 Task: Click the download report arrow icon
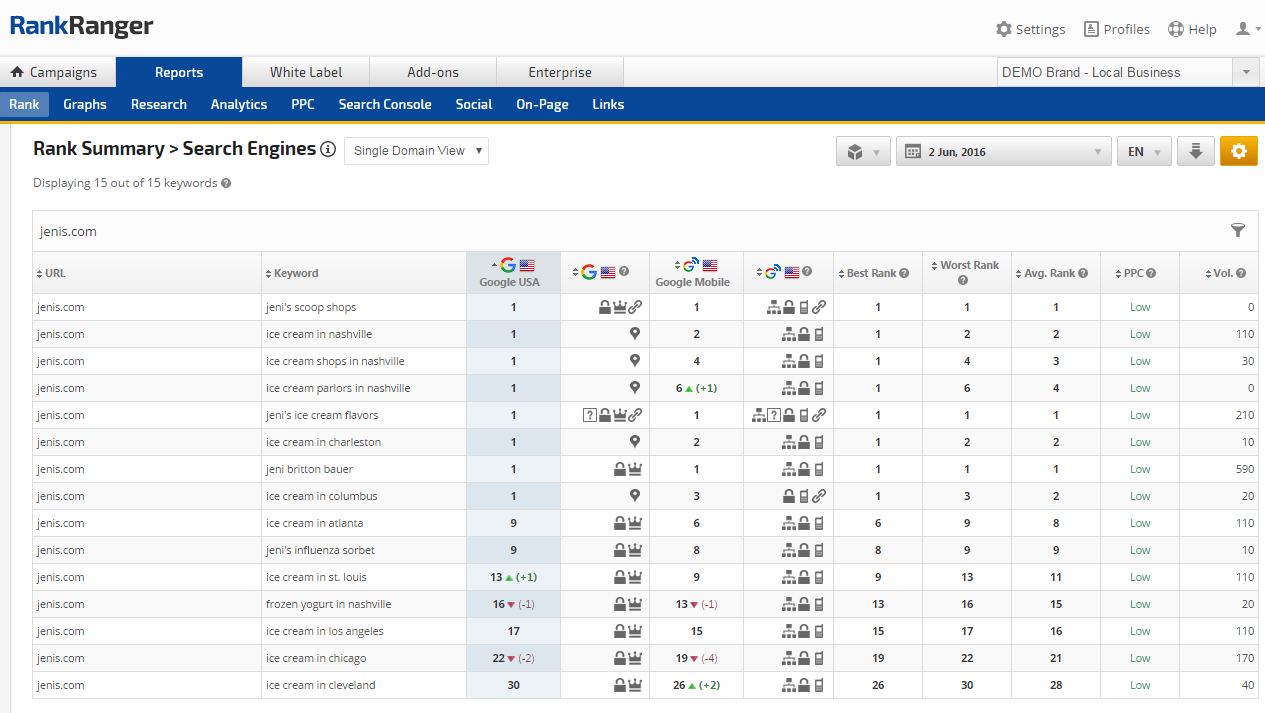click(x=1195, y=151)
